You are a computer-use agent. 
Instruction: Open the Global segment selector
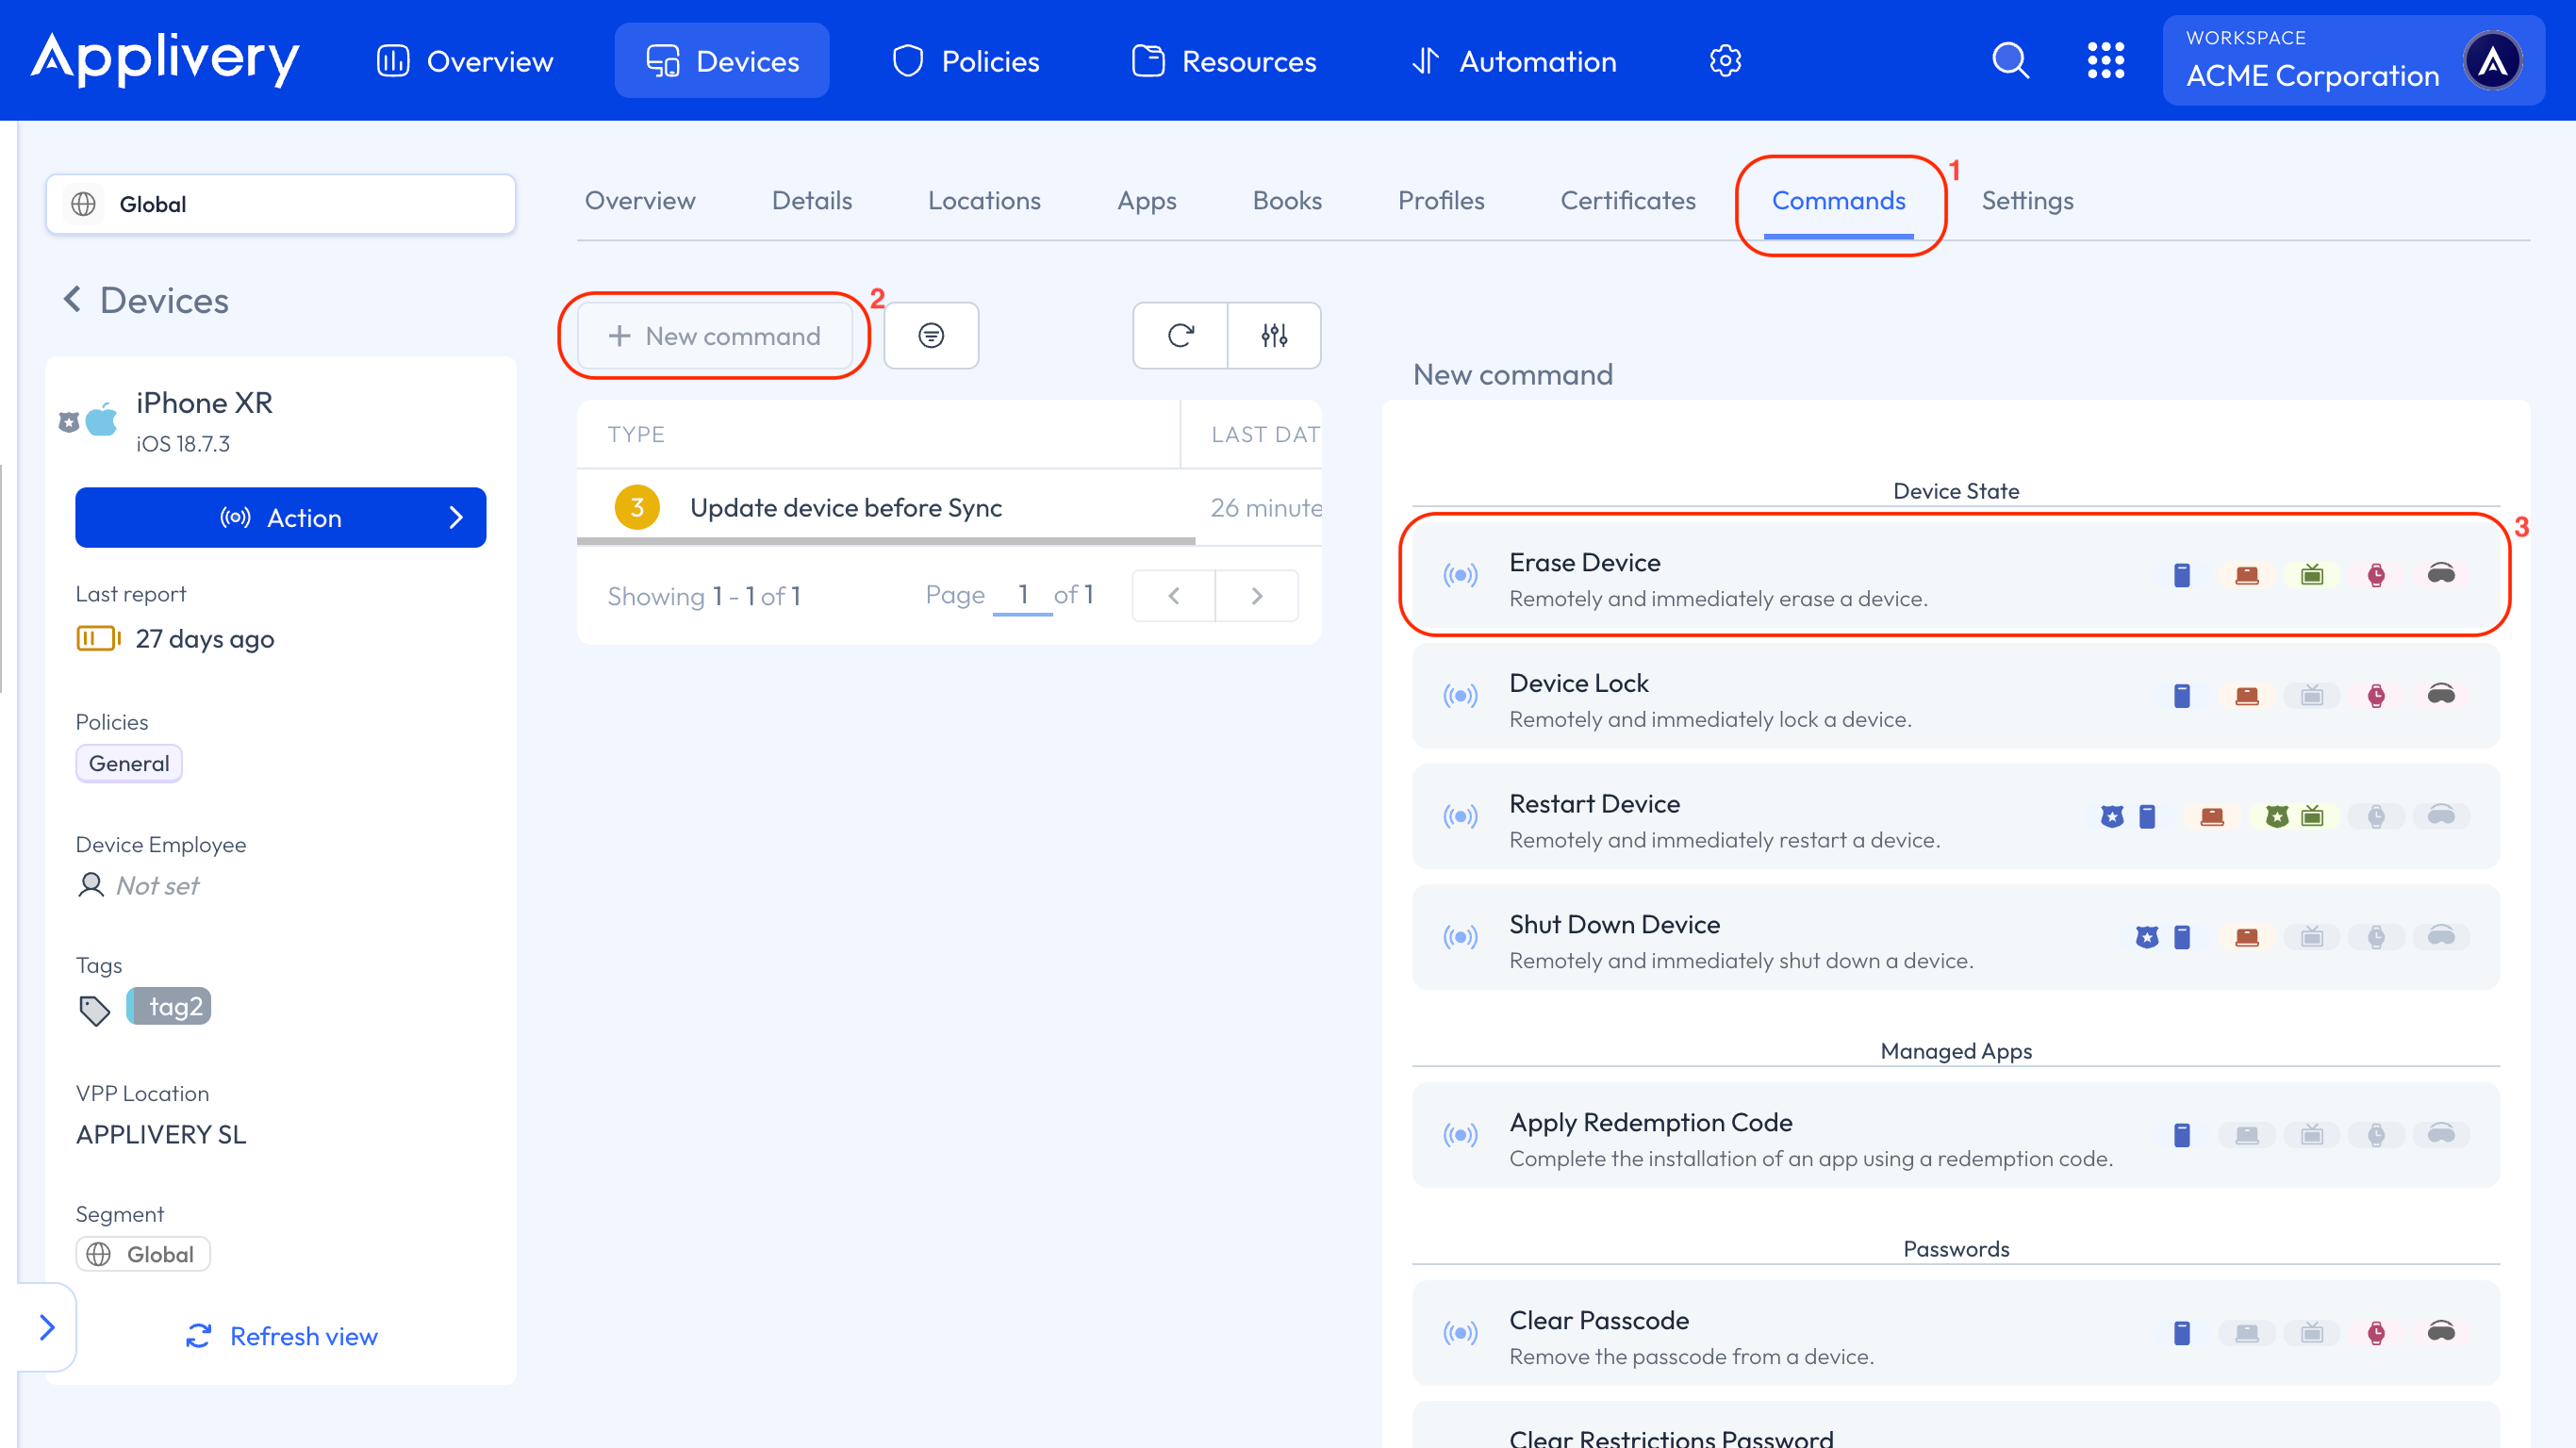[280, 204]
